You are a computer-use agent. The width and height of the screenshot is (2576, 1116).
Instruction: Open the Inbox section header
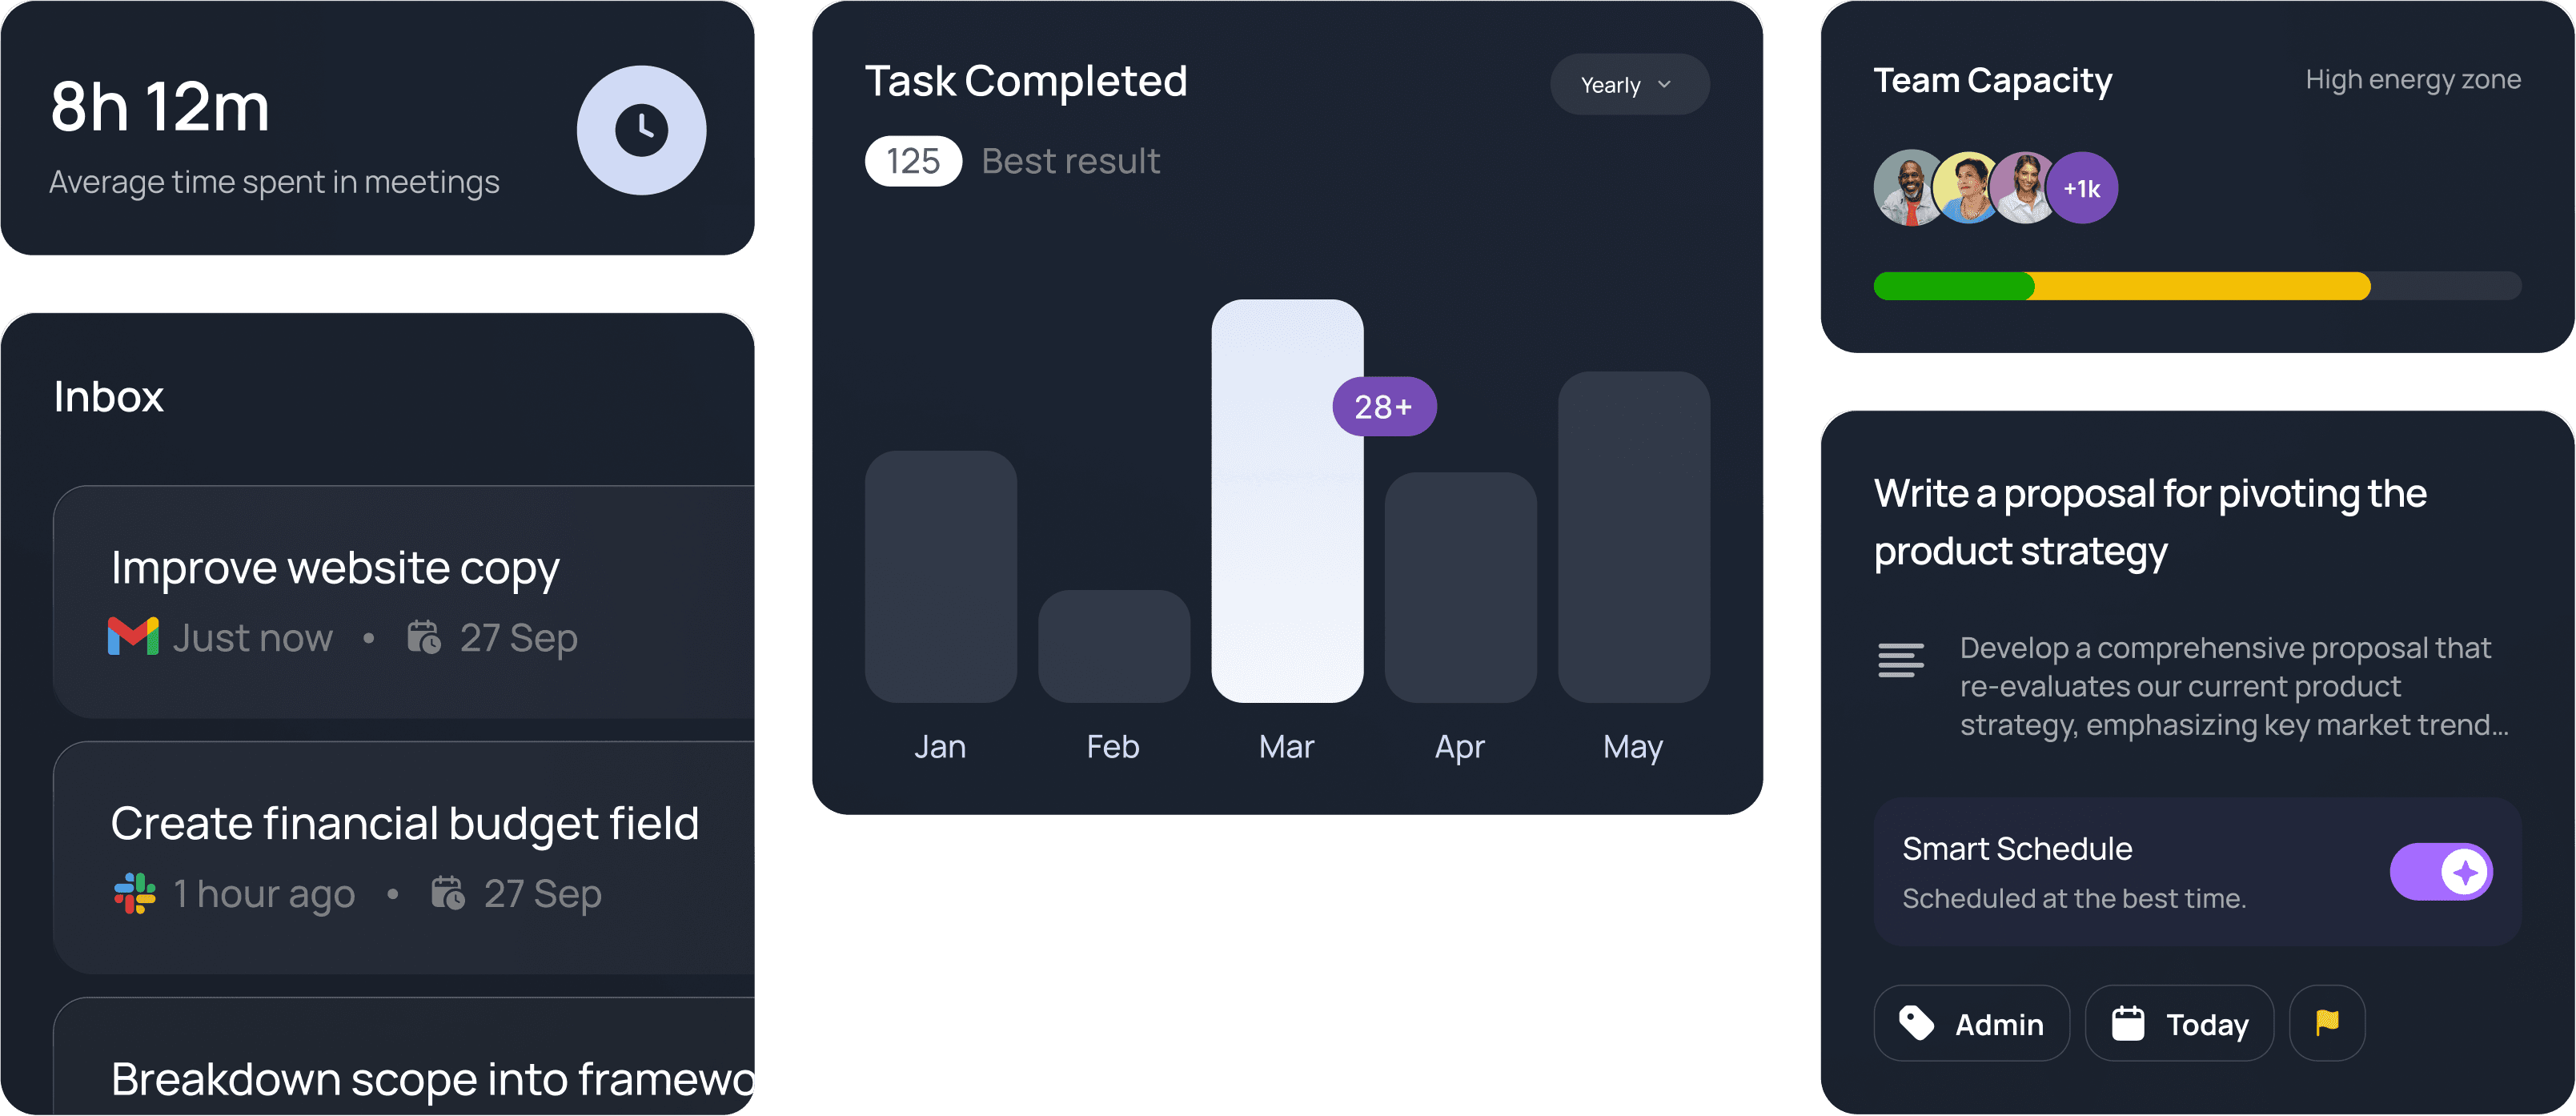(x=108, y=396)
